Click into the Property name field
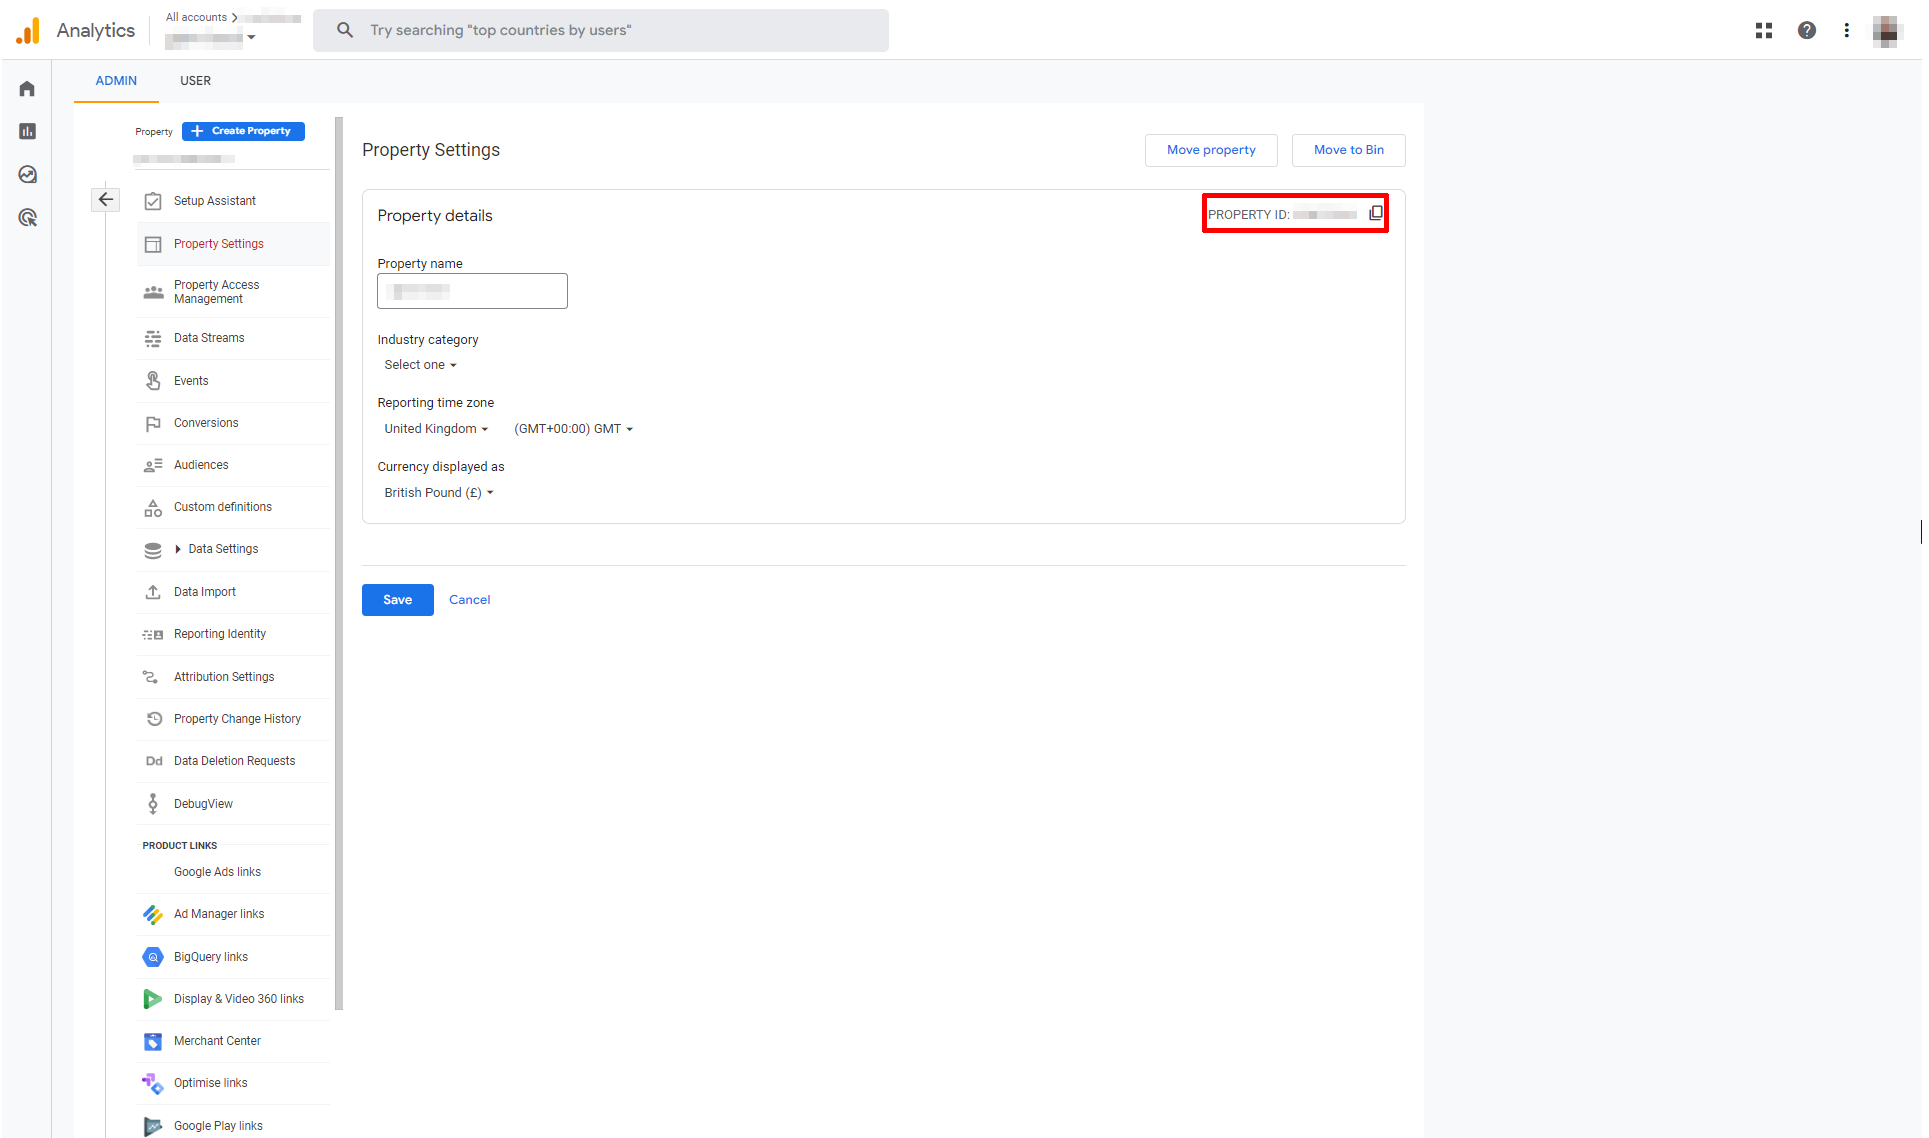The height and width of the screenshot is (1138, 1929). pyautogui.click(x=472, y=291)
